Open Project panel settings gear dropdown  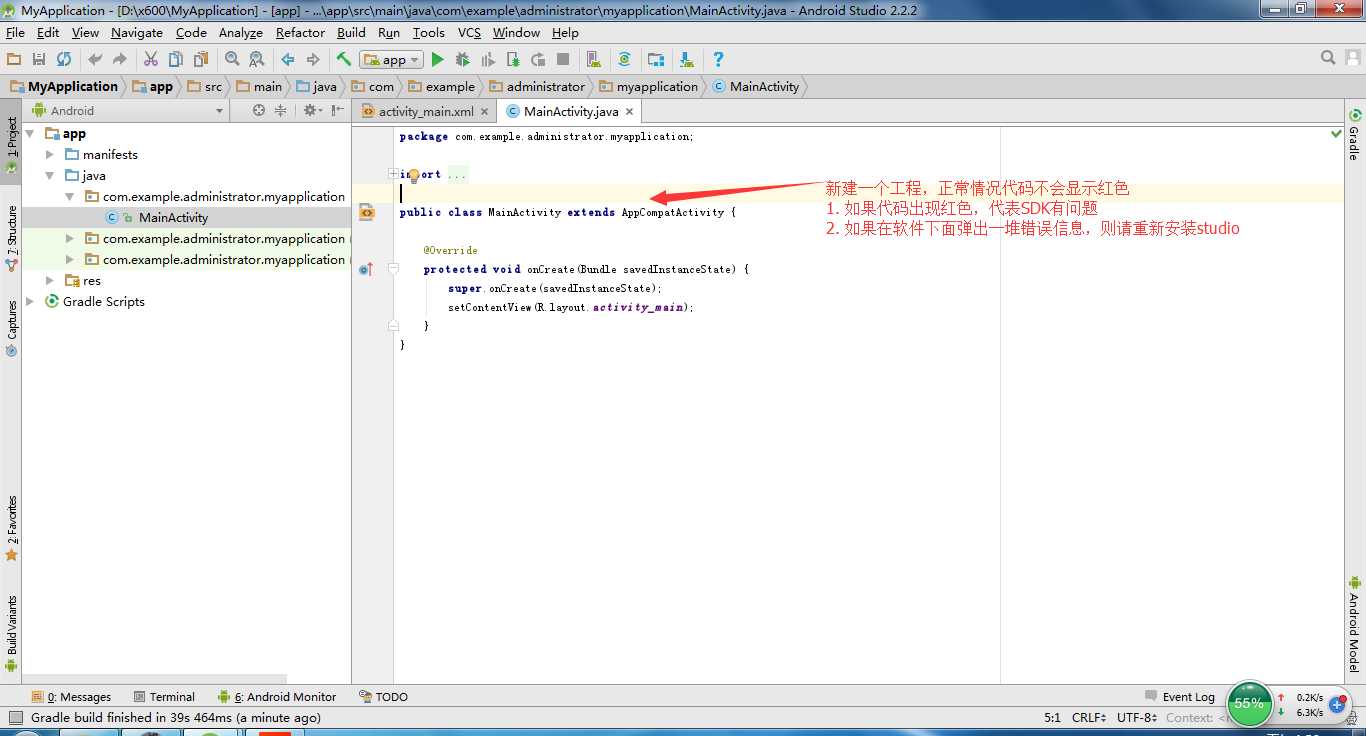click(312, 110)
